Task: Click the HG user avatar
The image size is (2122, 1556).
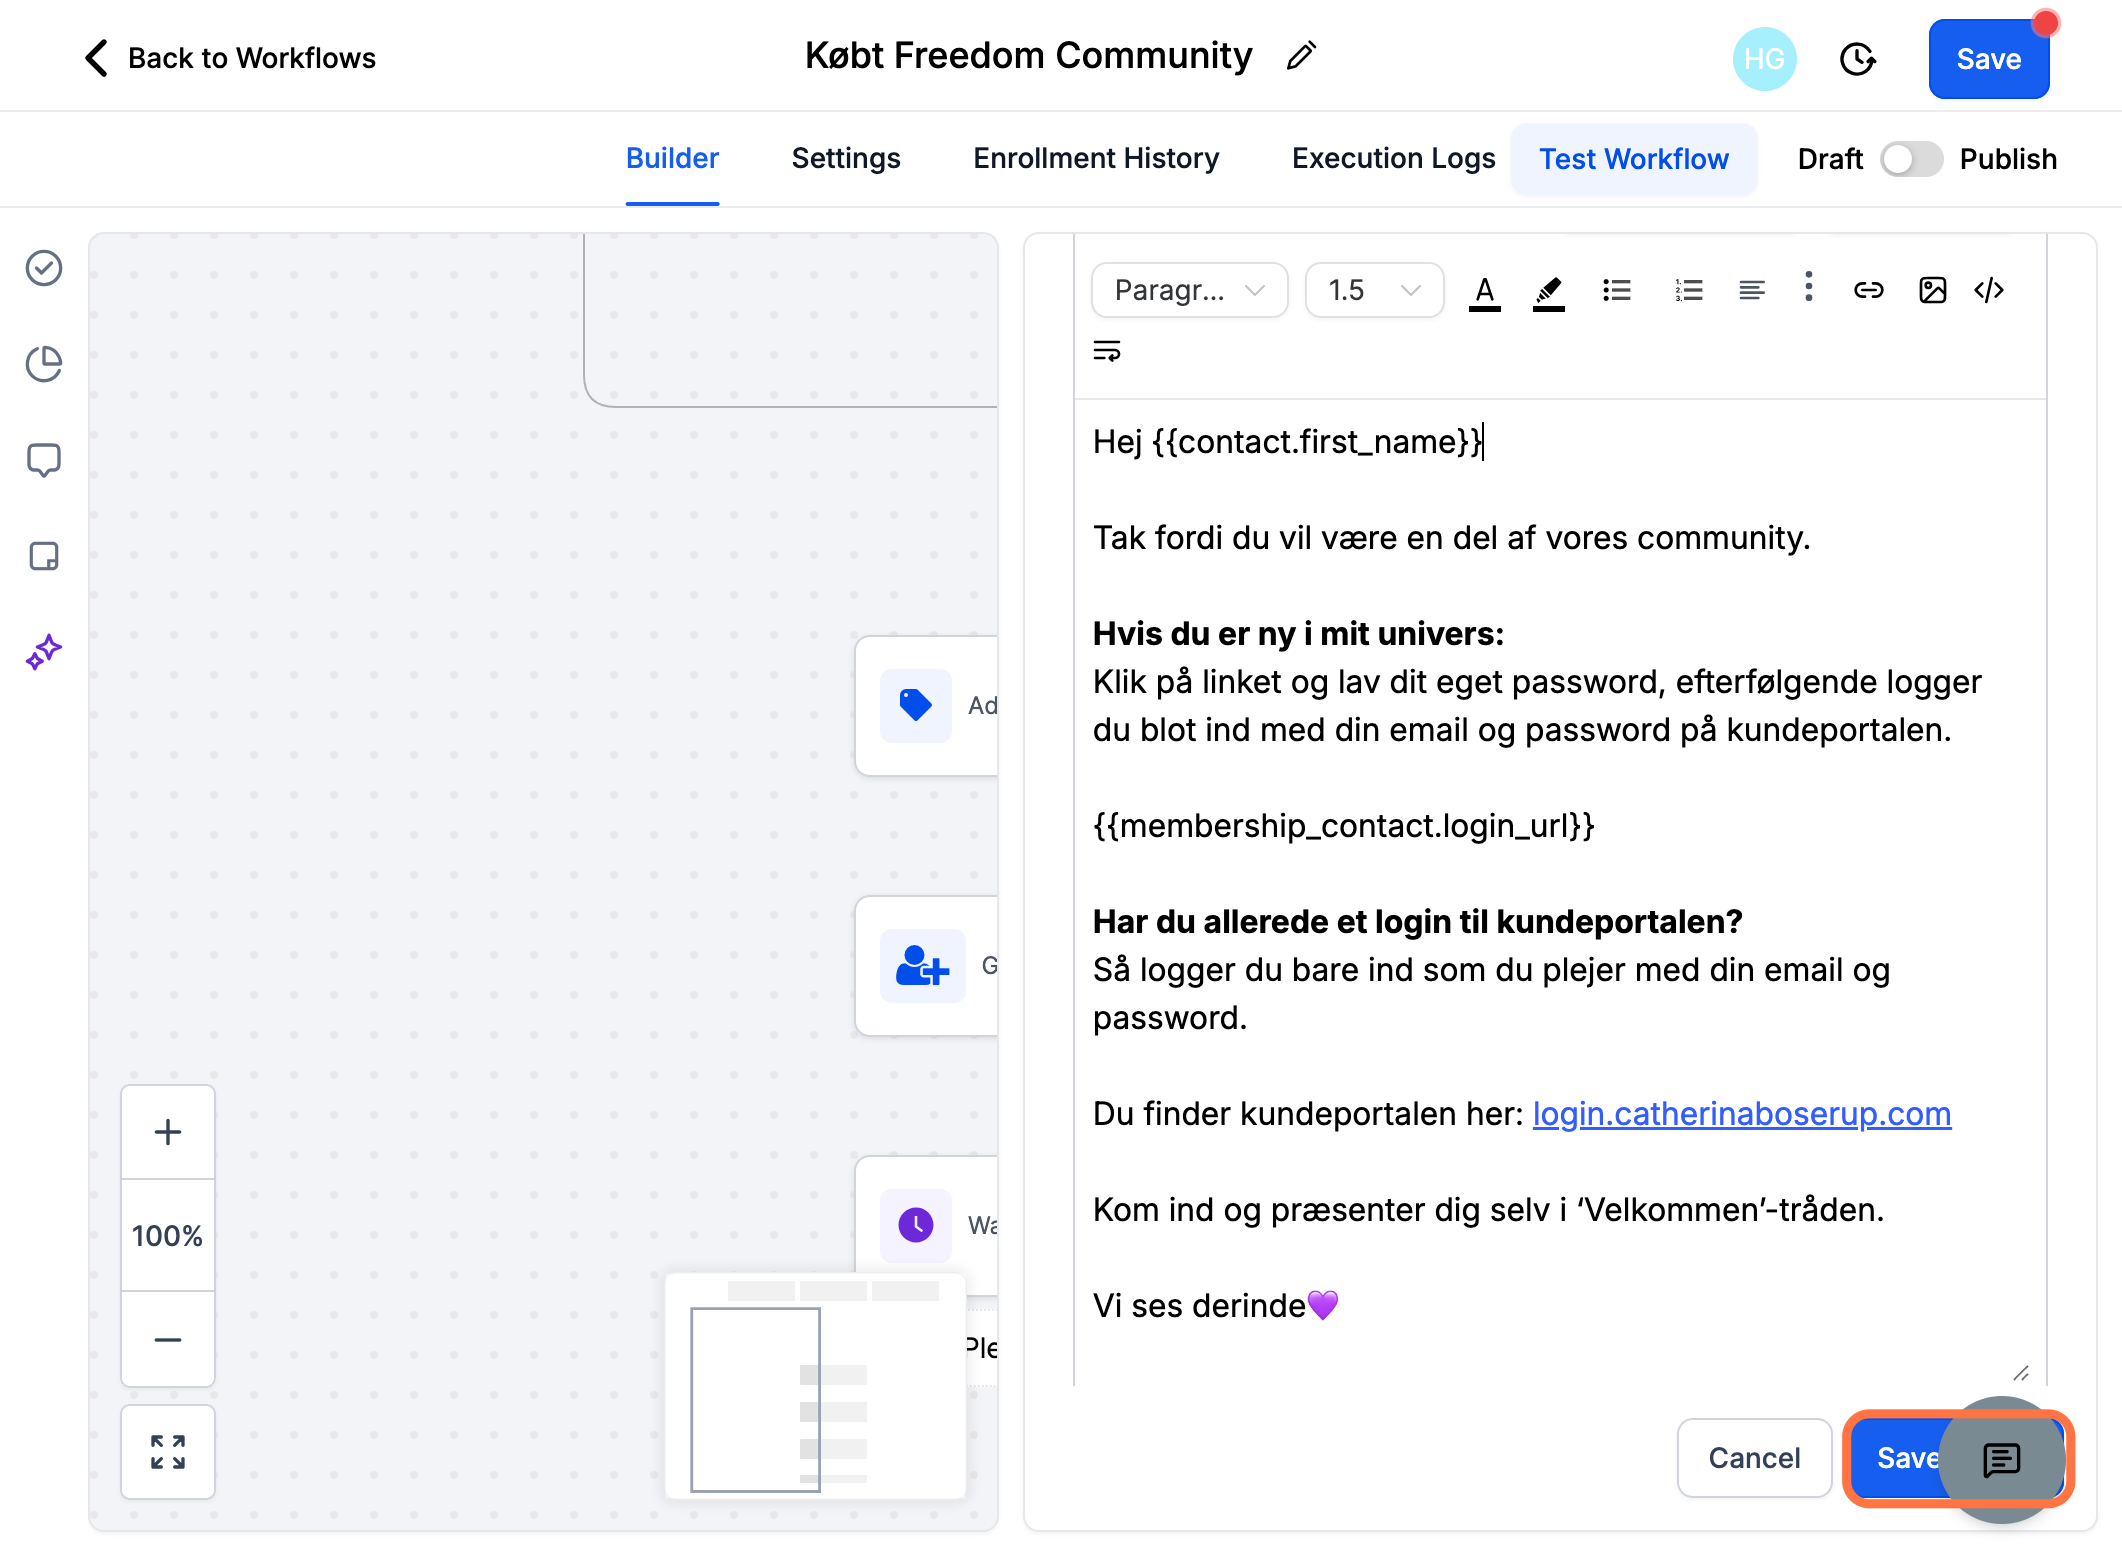Action: [1764, 59]
